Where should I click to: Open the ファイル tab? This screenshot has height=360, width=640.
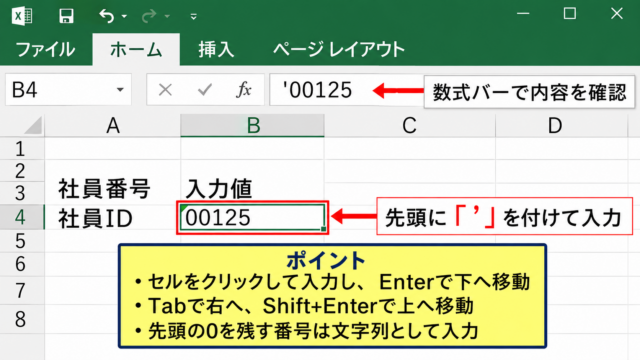click(x=45, y=49)
